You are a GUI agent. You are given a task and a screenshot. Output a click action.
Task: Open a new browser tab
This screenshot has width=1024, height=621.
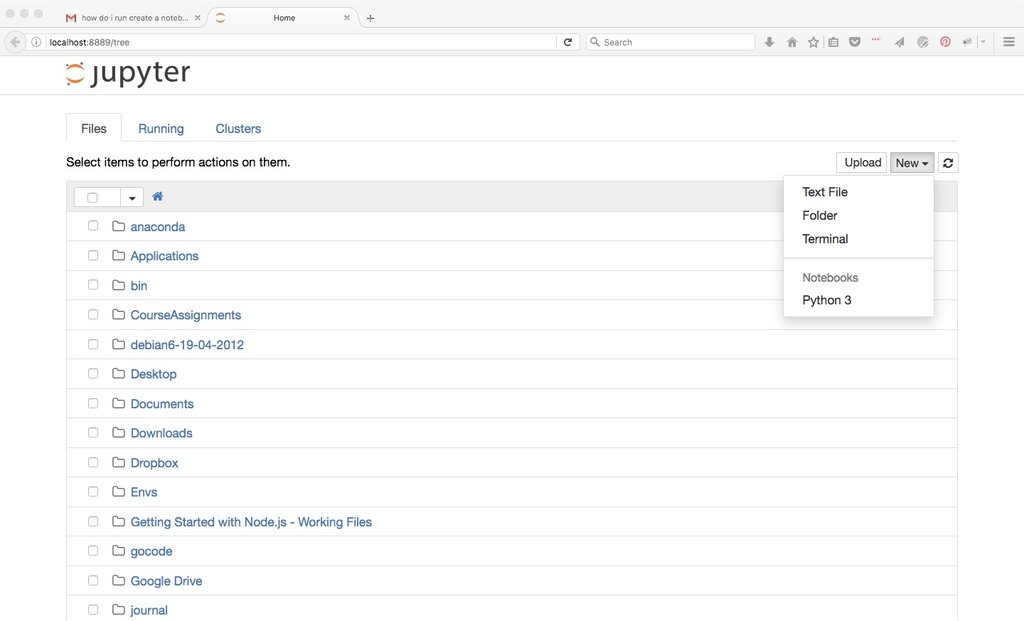(x=370, y=18)
